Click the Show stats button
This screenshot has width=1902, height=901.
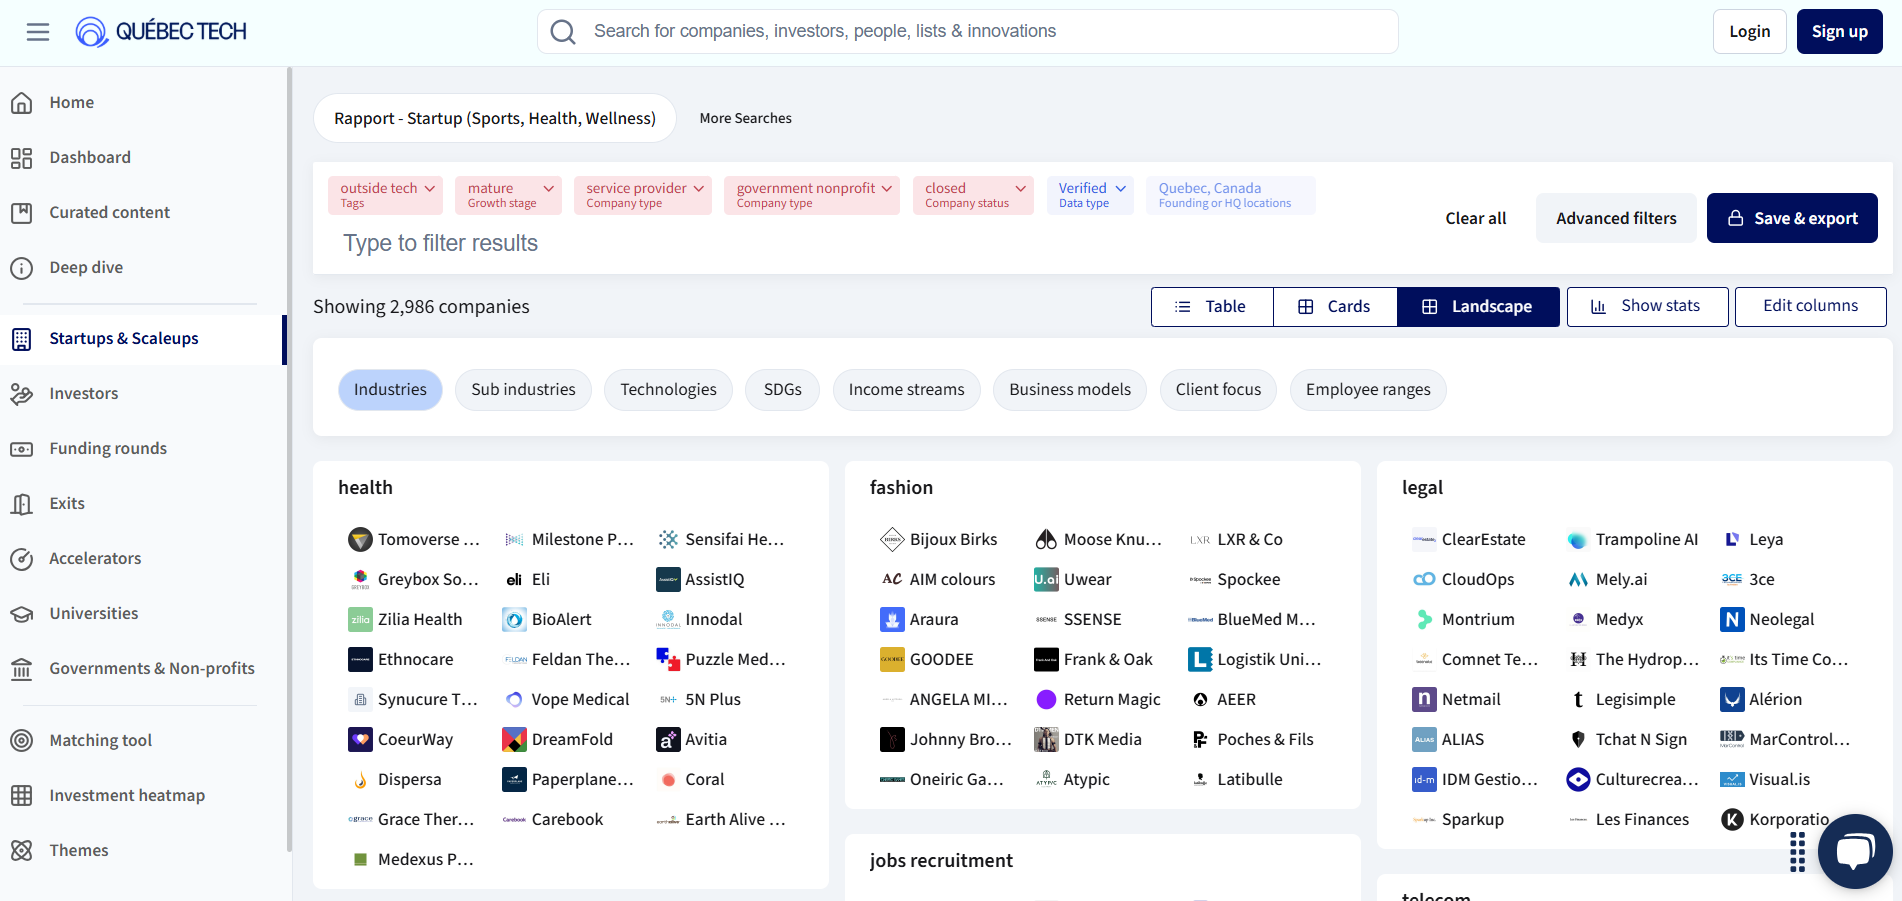1647,307
